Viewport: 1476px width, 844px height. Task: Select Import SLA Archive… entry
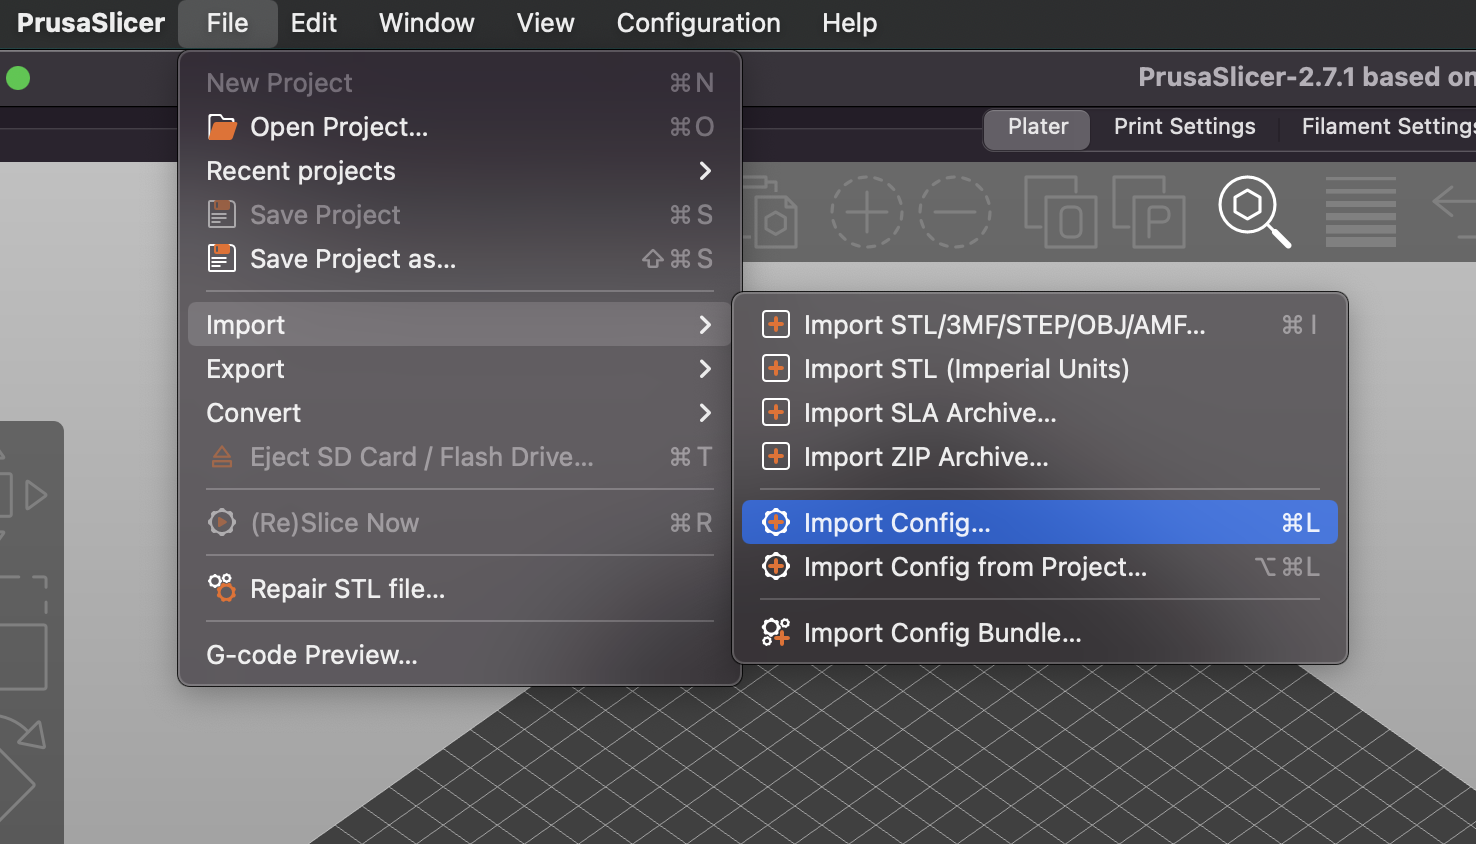click(x=1040, y=413)
